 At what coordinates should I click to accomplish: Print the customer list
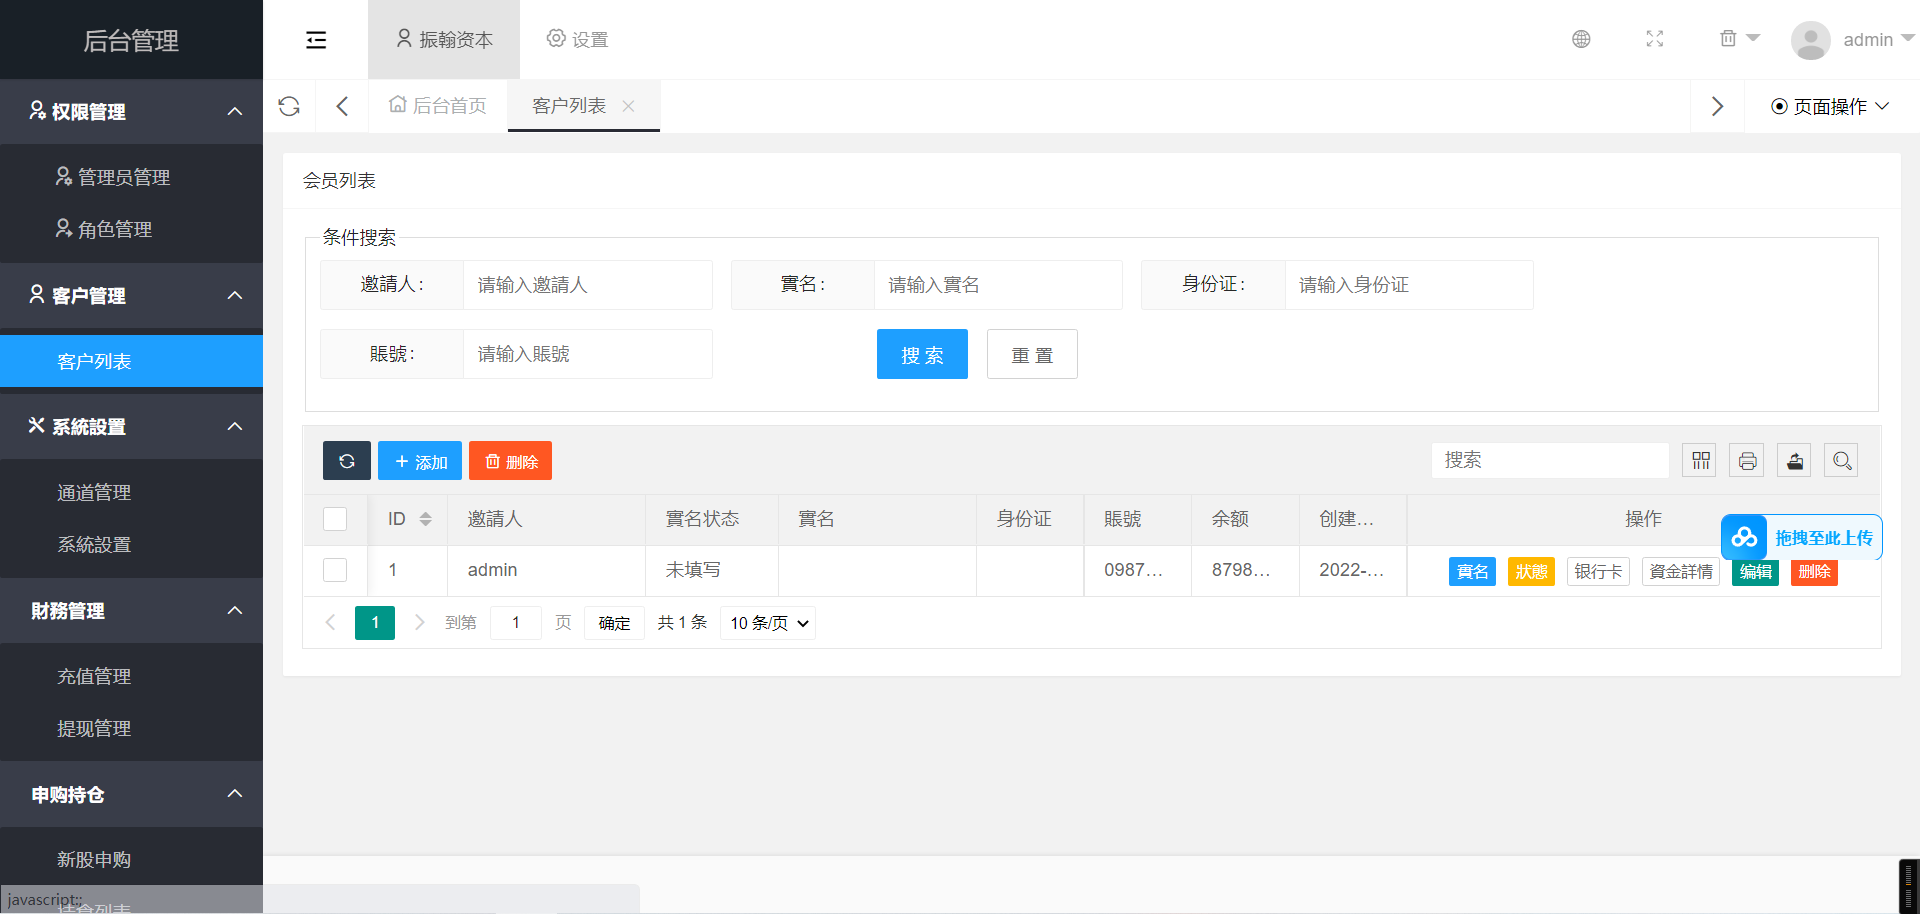pyautogui.click(x=1746, y=460)
